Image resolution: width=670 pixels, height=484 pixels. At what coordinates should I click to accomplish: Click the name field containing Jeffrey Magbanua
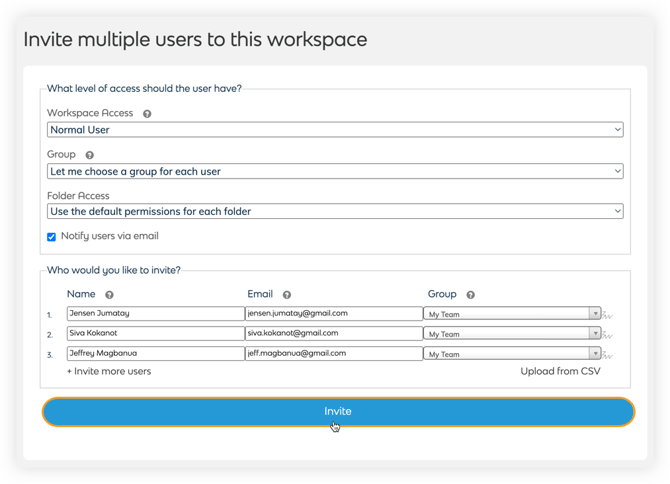156,354
